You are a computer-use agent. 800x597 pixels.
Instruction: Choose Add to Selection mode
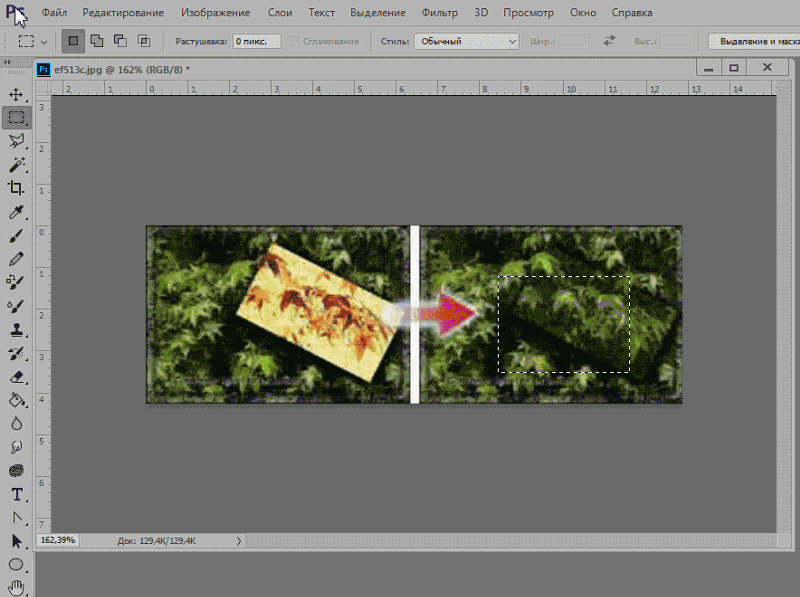pos(96,41)
